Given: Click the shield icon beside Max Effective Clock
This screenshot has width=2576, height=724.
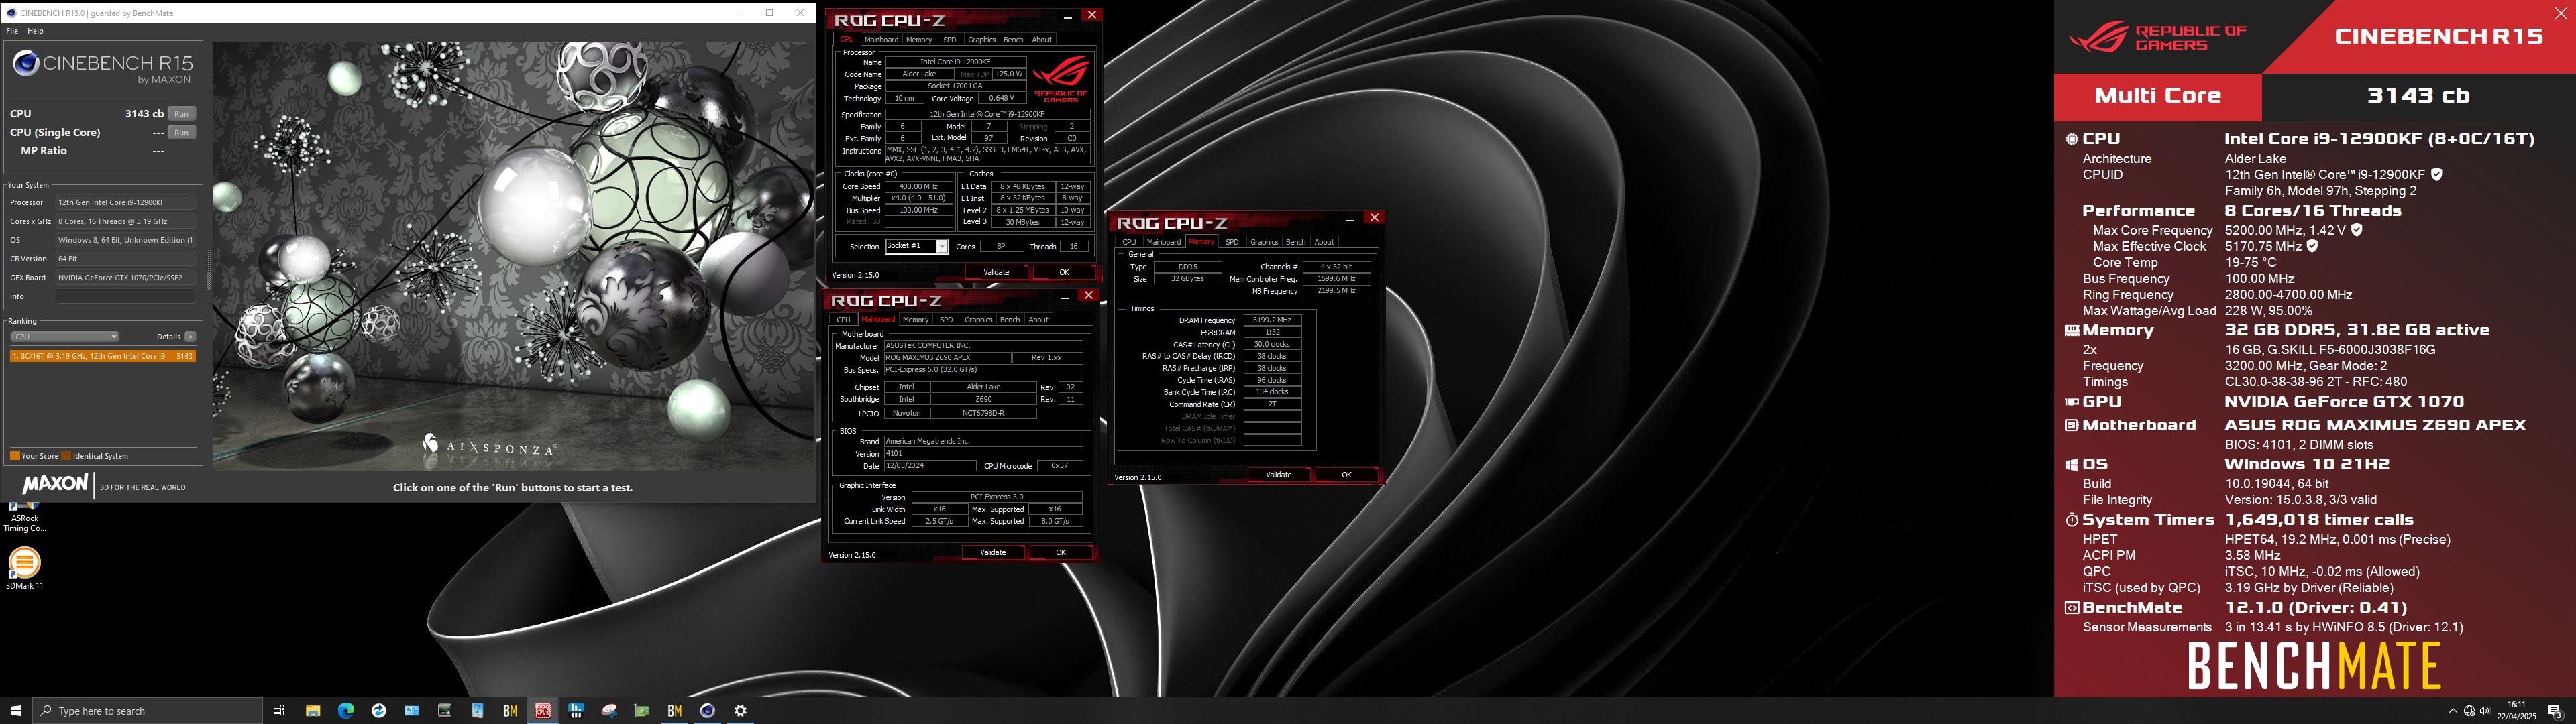Looking at the screenshot, I should [x=2312, y=246].
